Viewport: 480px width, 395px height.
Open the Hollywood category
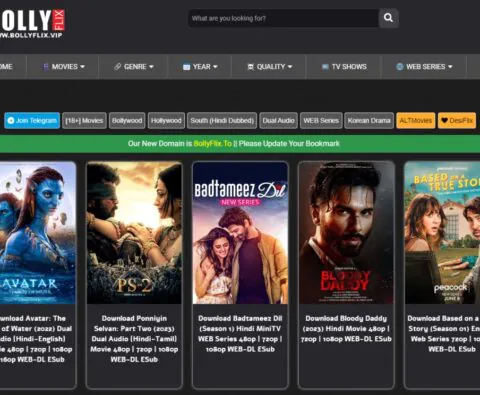[x=166, y=120]
